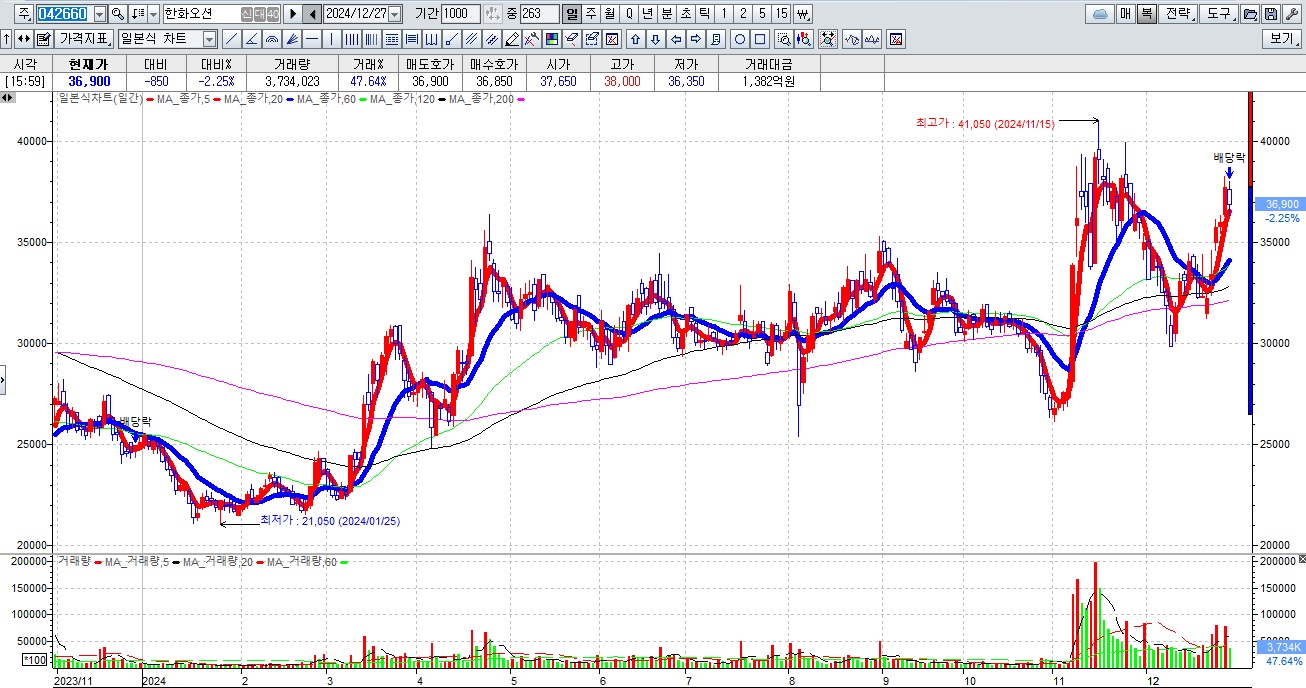1306x688 pixels.
Task: Select the 15 minute interval button
Action: coord(782,14)
